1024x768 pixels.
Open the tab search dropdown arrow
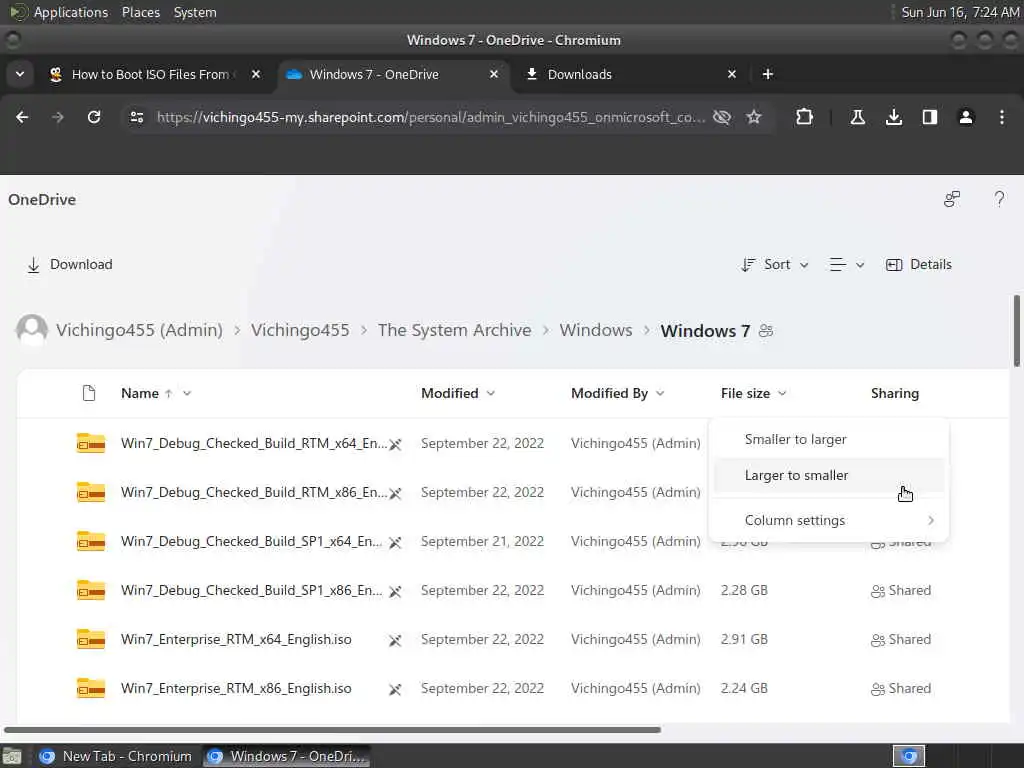point(20,74)
